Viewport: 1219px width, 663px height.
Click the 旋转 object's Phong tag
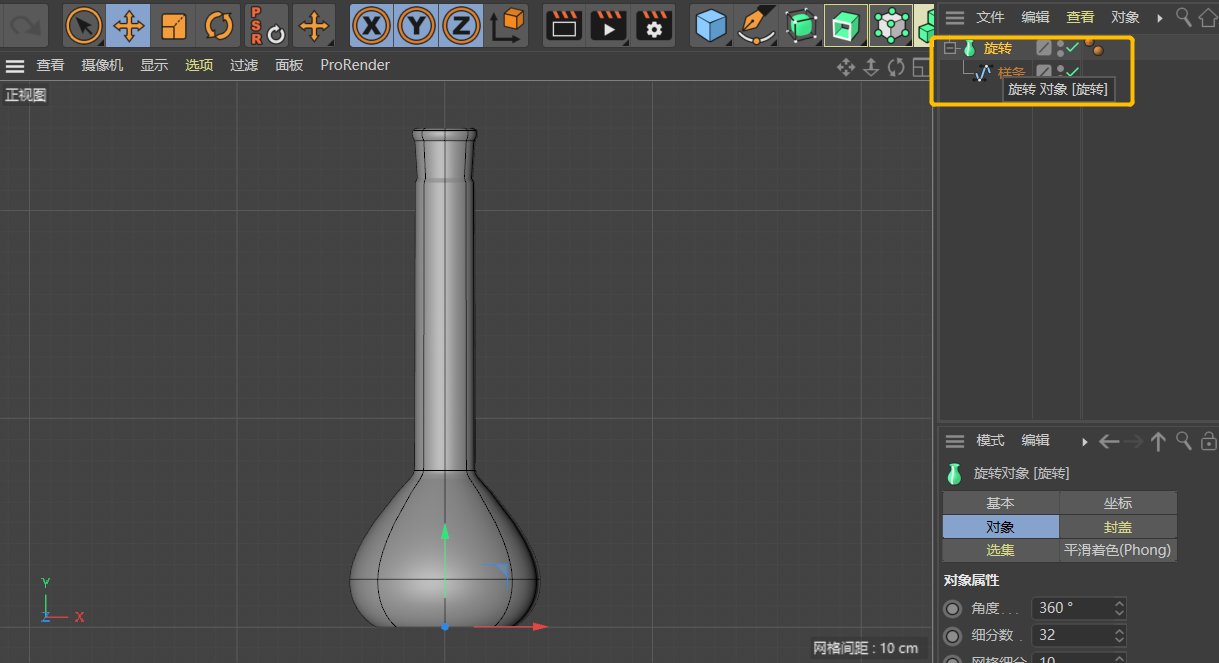click(x=1093, y=46)
